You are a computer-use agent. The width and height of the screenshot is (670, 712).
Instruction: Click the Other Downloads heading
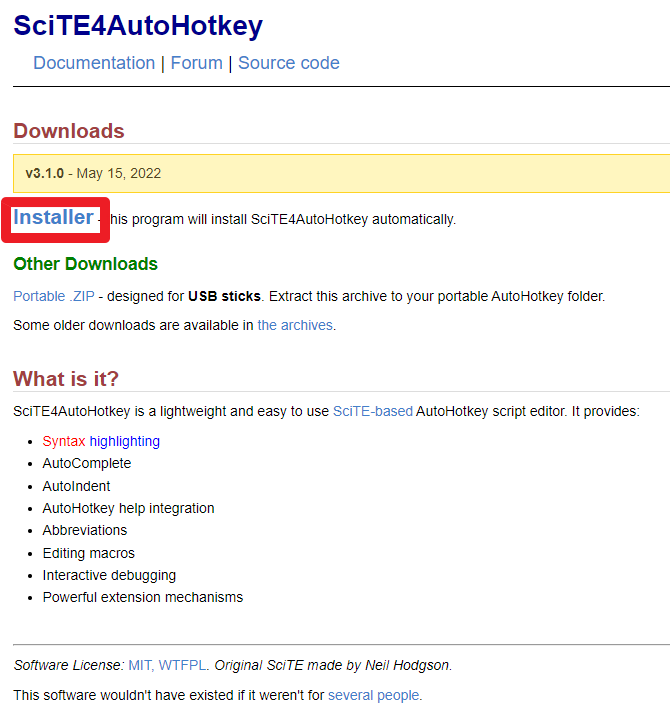point(85,264)
